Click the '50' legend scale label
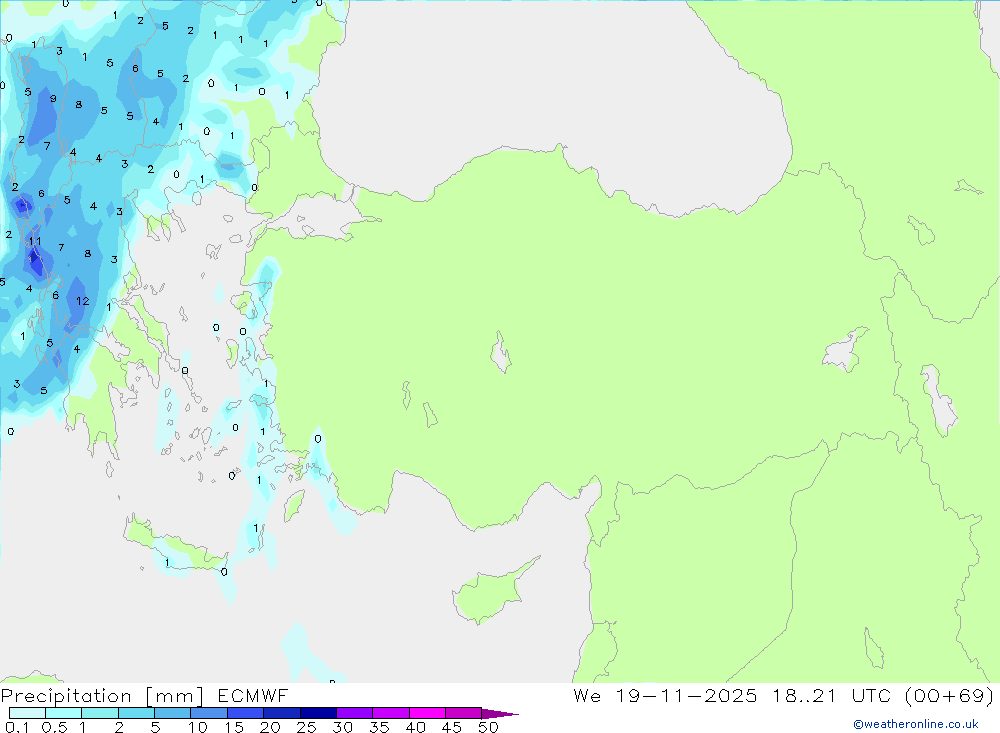 coord(488,727)
